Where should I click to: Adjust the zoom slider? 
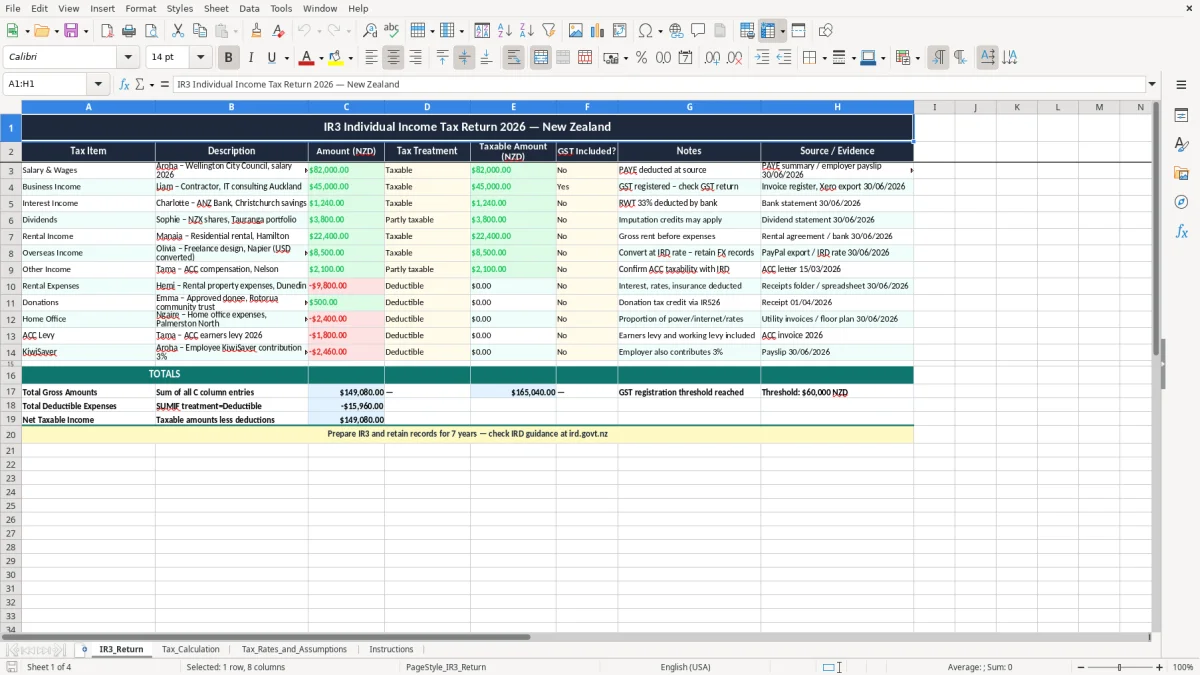point(1120,667)
